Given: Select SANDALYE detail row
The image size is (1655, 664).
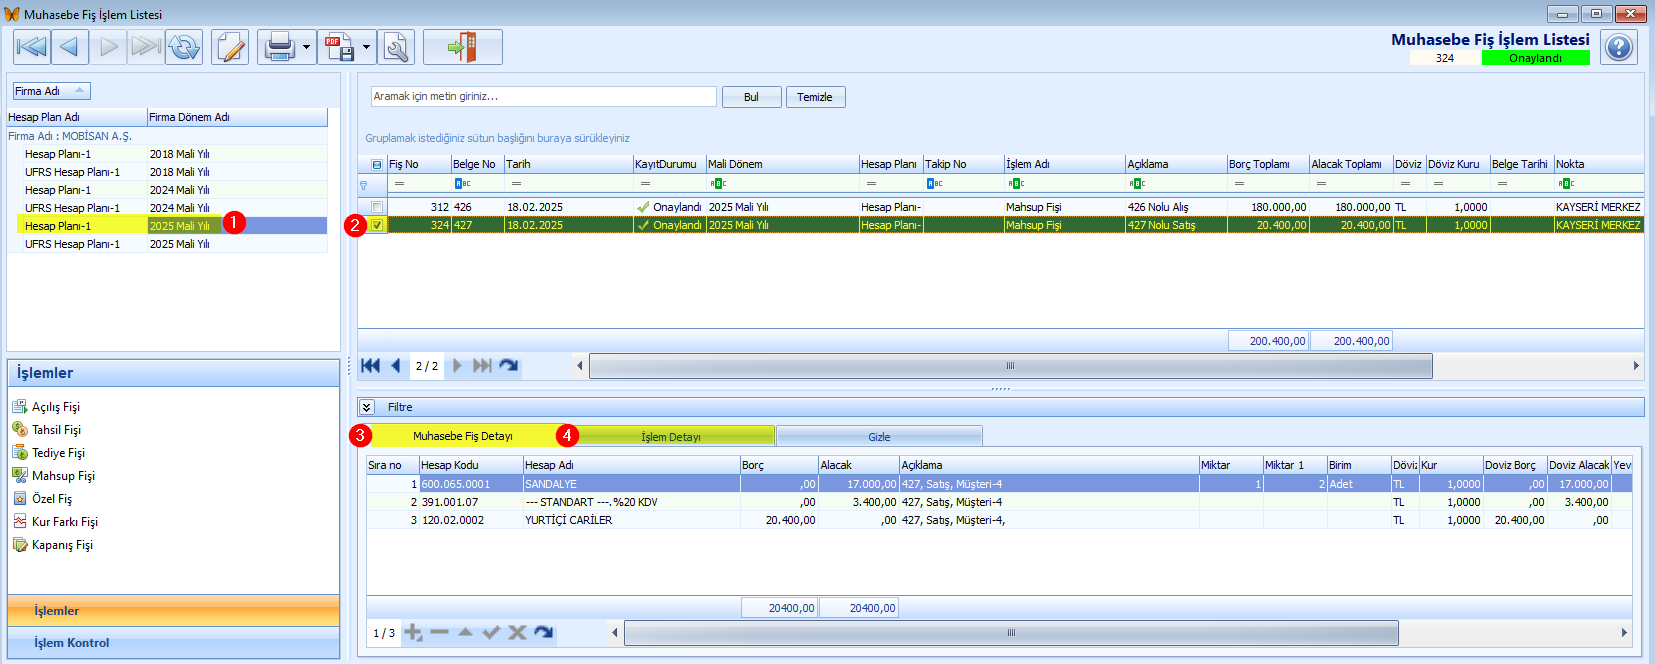Looking at the screenshot, I should coord(999,484).
